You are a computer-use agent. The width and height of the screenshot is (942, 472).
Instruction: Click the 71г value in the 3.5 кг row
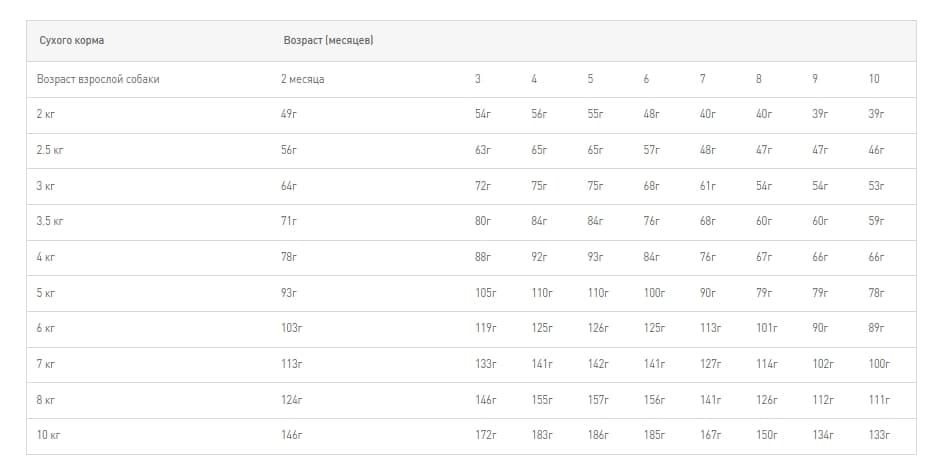click(x=289, y=221)
